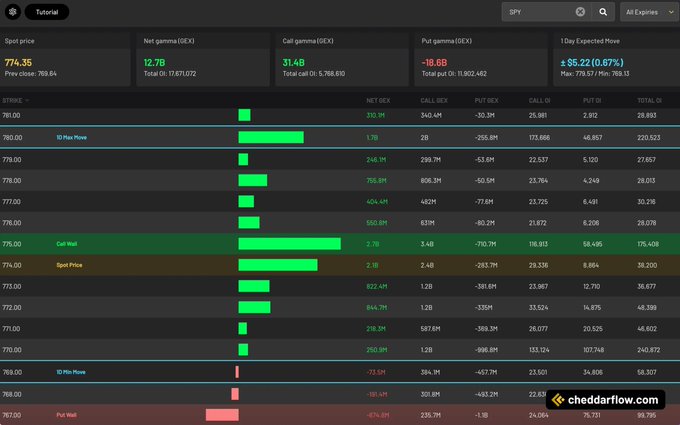This screenshot has width=680, height=425.
Task: Click the 772.00 green gamma bar
Action: 254,307
